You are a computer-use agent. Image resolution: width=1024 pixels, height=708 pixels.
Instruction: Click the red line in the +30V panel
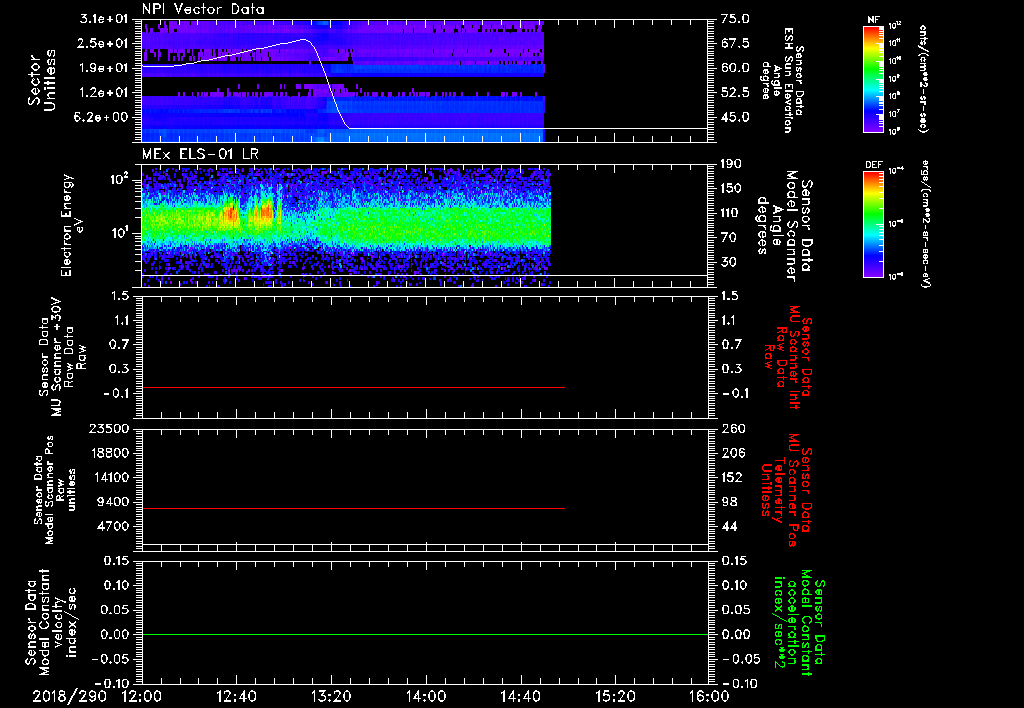(x=353, y=388)
